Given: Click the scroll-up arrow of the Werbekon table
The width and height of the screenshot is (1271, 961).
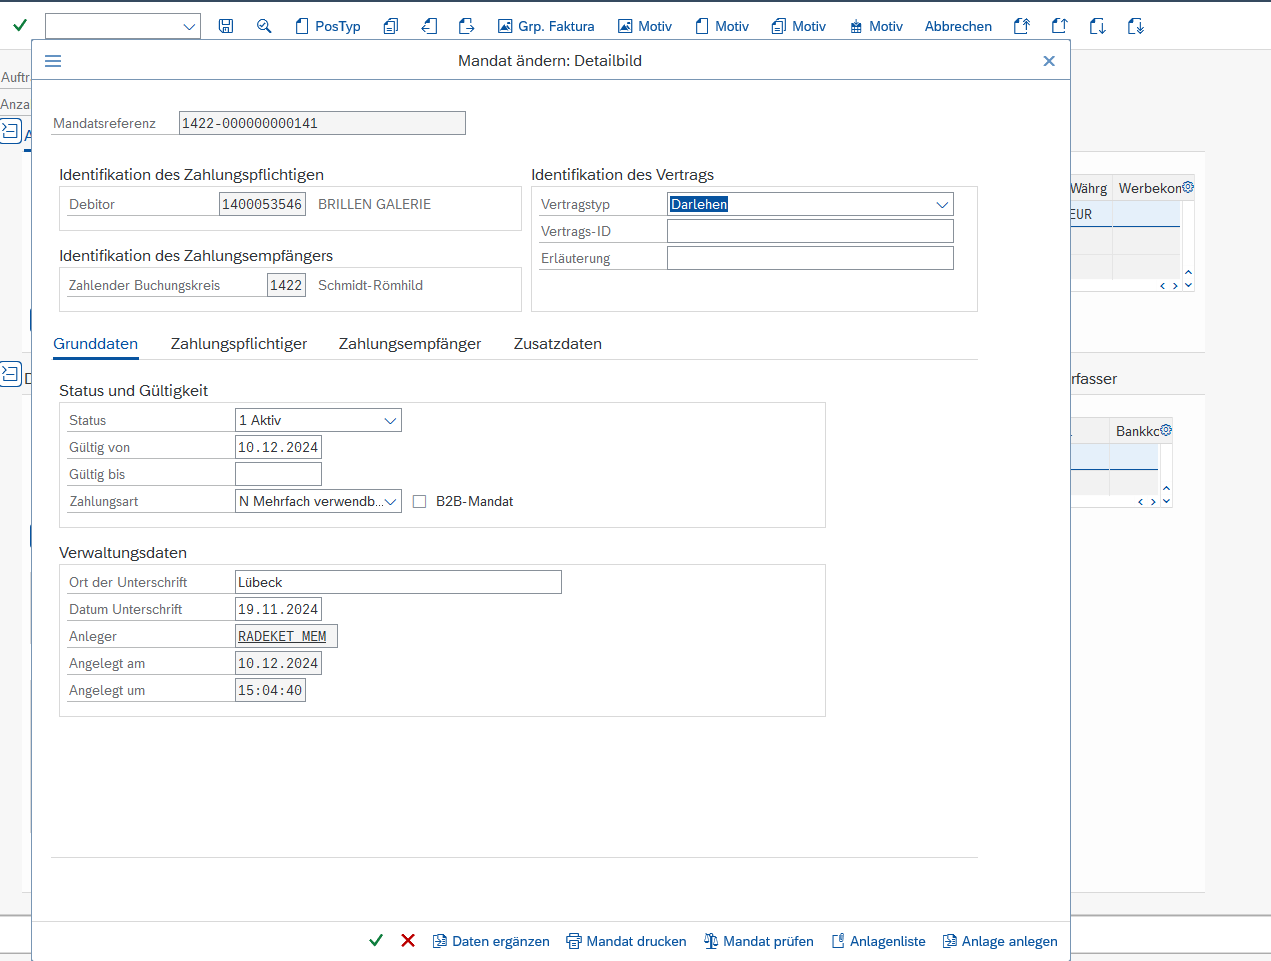Looking at the screenshot, I should point(1188,272).
